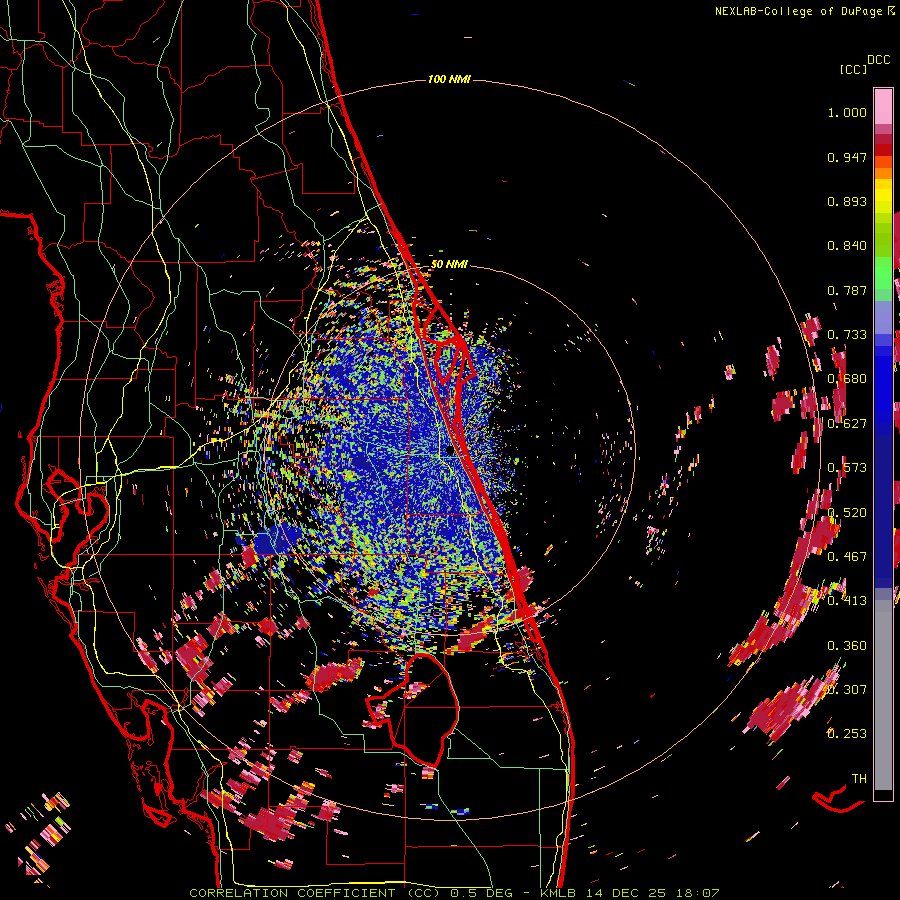Click the 18:07 time stamp

[696, 893]
